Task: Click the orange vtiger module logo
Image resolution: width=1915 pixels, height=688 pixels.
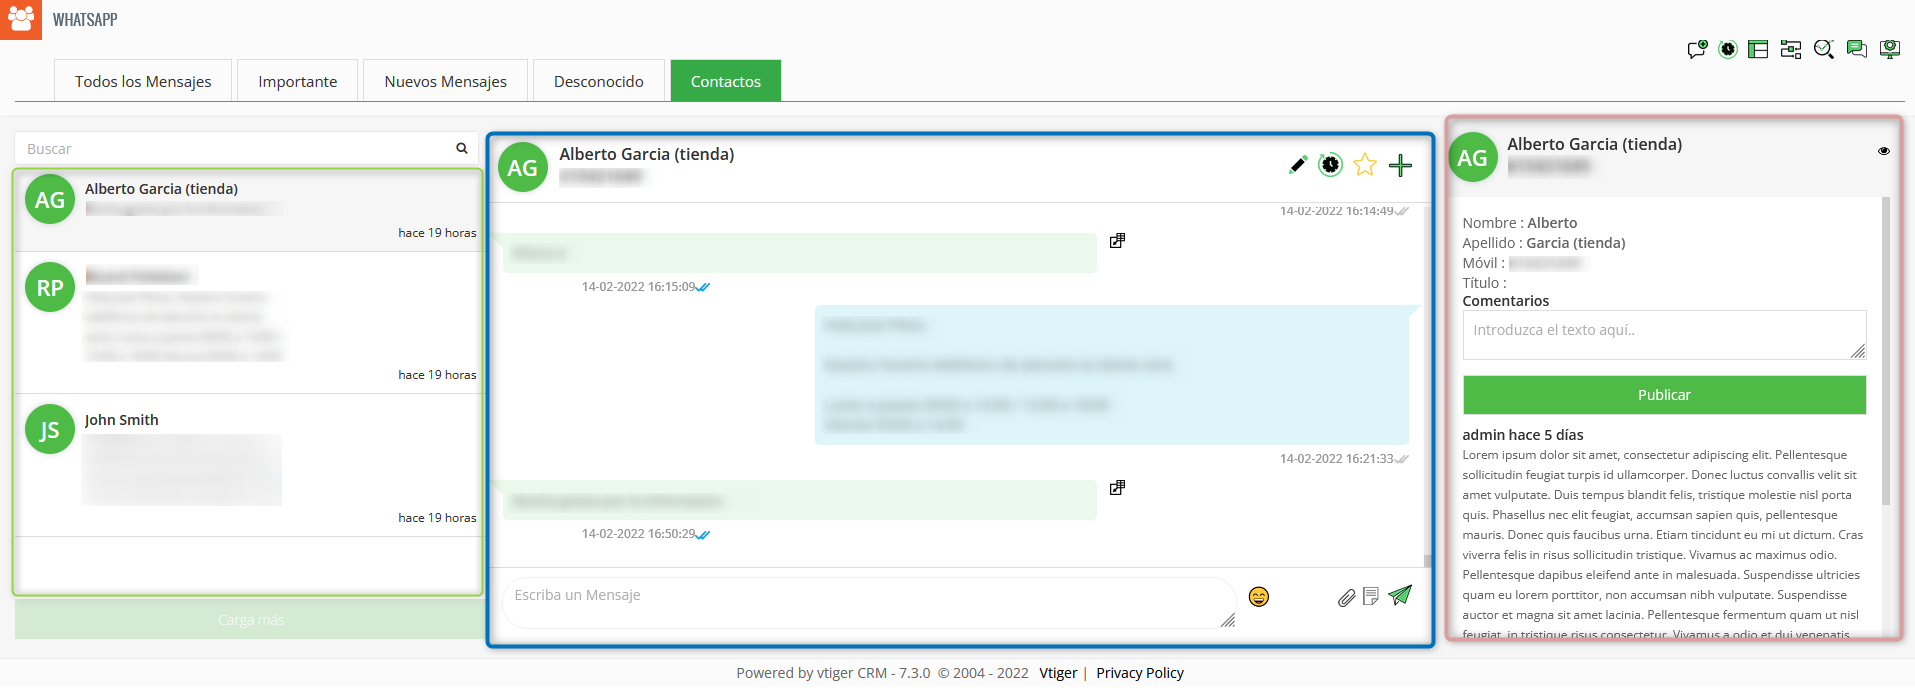Action: tap(21, 20)
